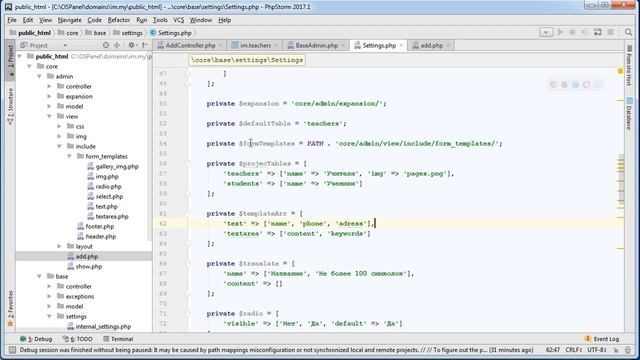Open the Event Log tool window
640x360 pixels.
pyautogui.click(x=602, y=339)
